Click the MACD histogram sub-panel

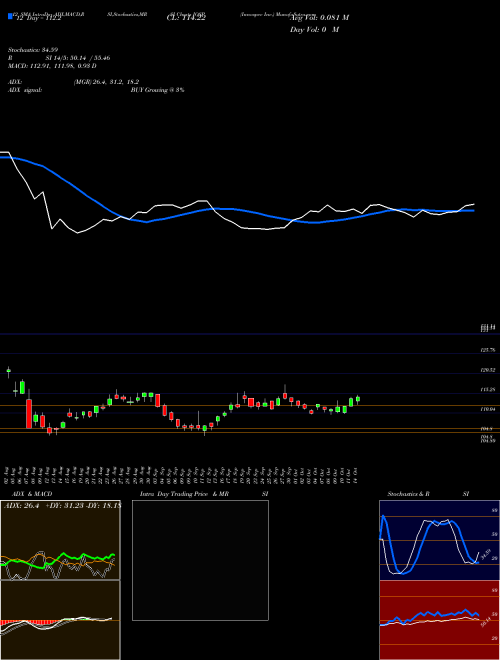tap(60, 620)
